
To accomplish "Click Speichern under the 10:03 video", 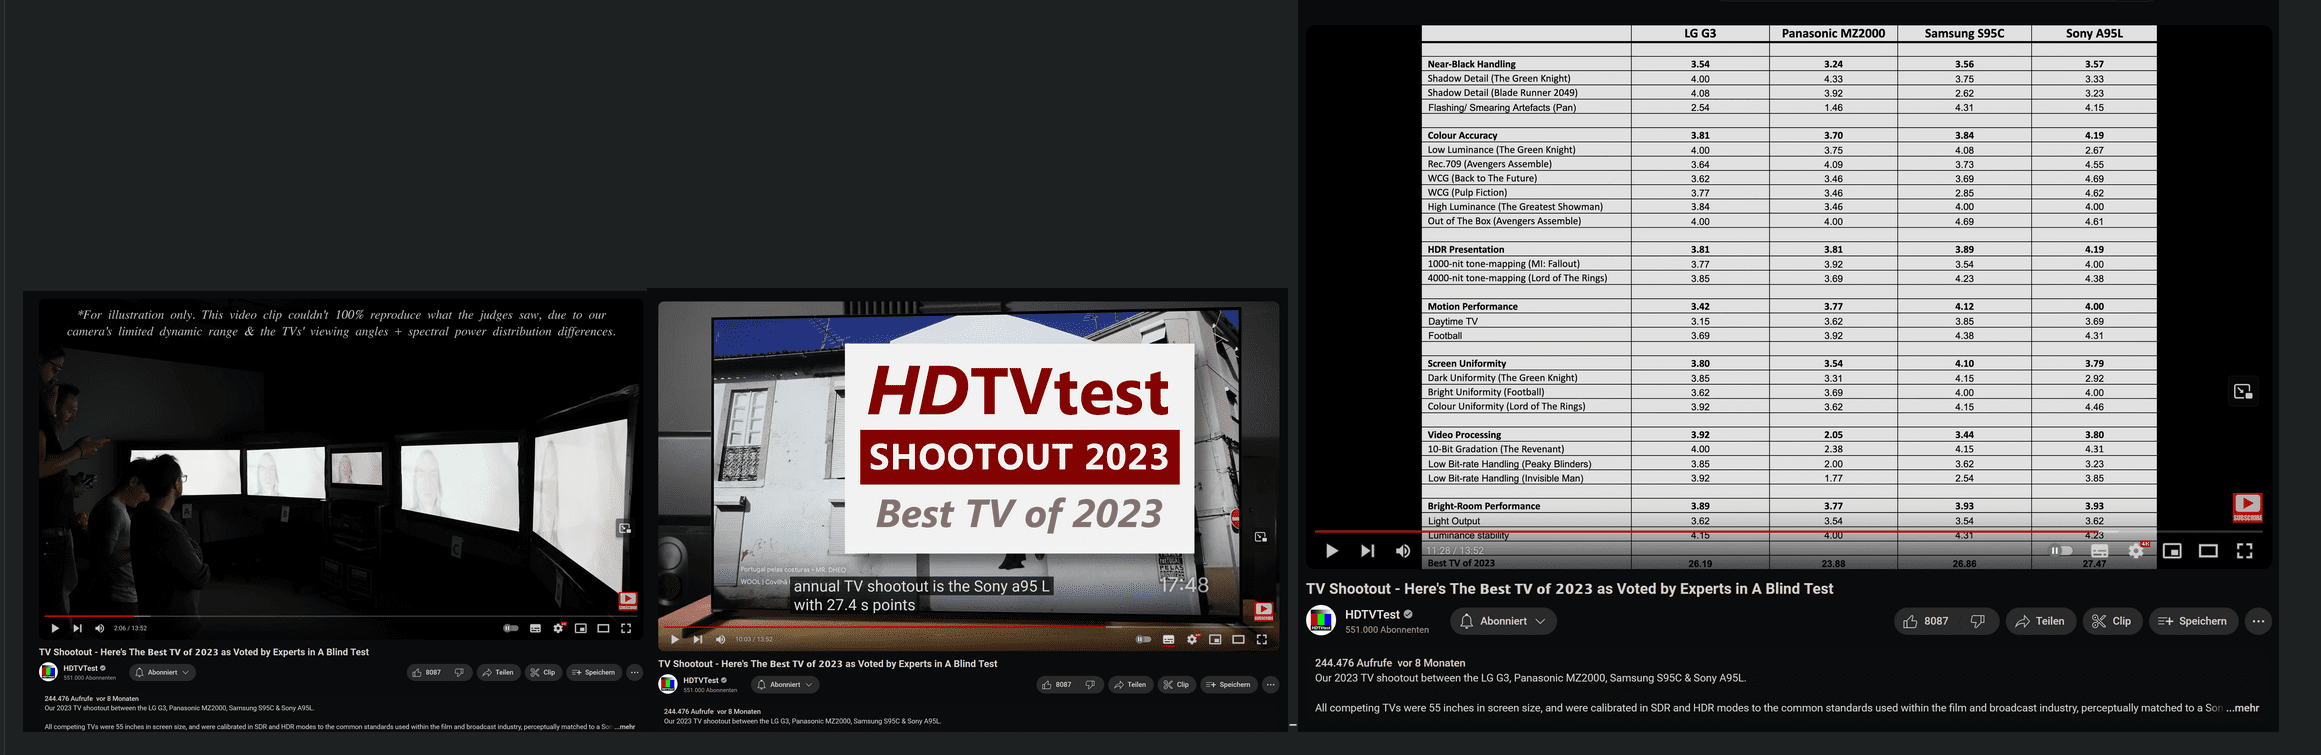I will pos(1228,685).
